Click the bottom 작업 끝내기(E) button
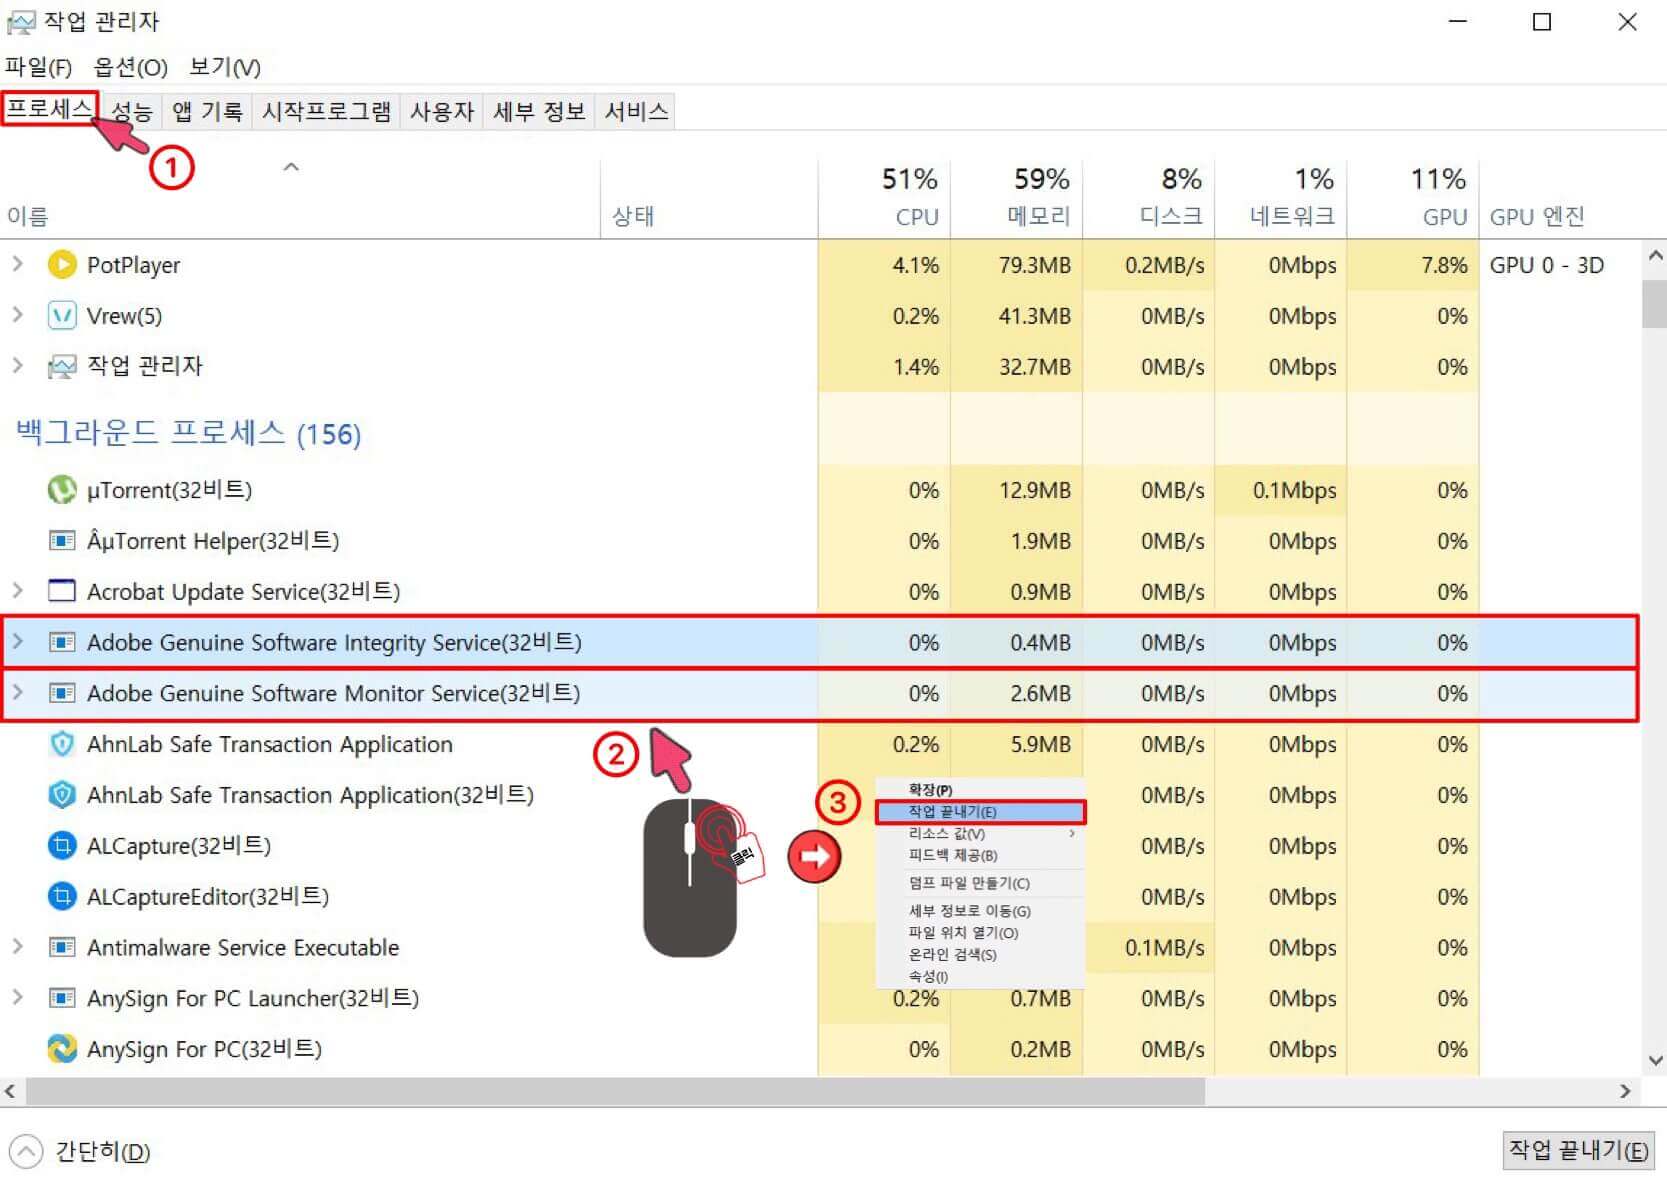Viewport: 1667px width, 1189px height. coord(1578,1151)
